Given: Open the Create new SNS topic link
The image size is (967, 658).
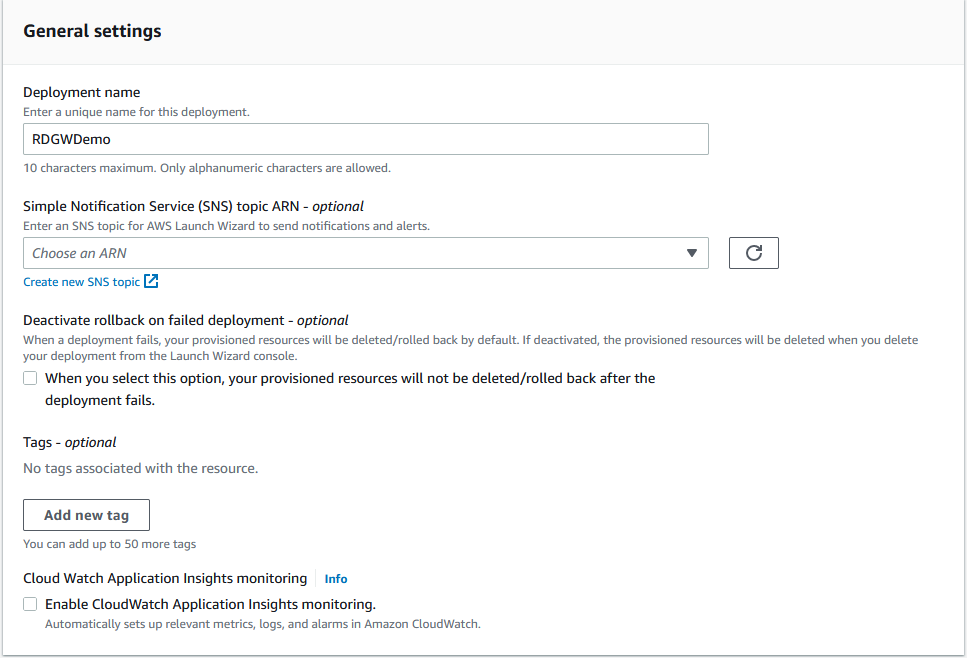Looking at the screenshot, I should 82,282.
